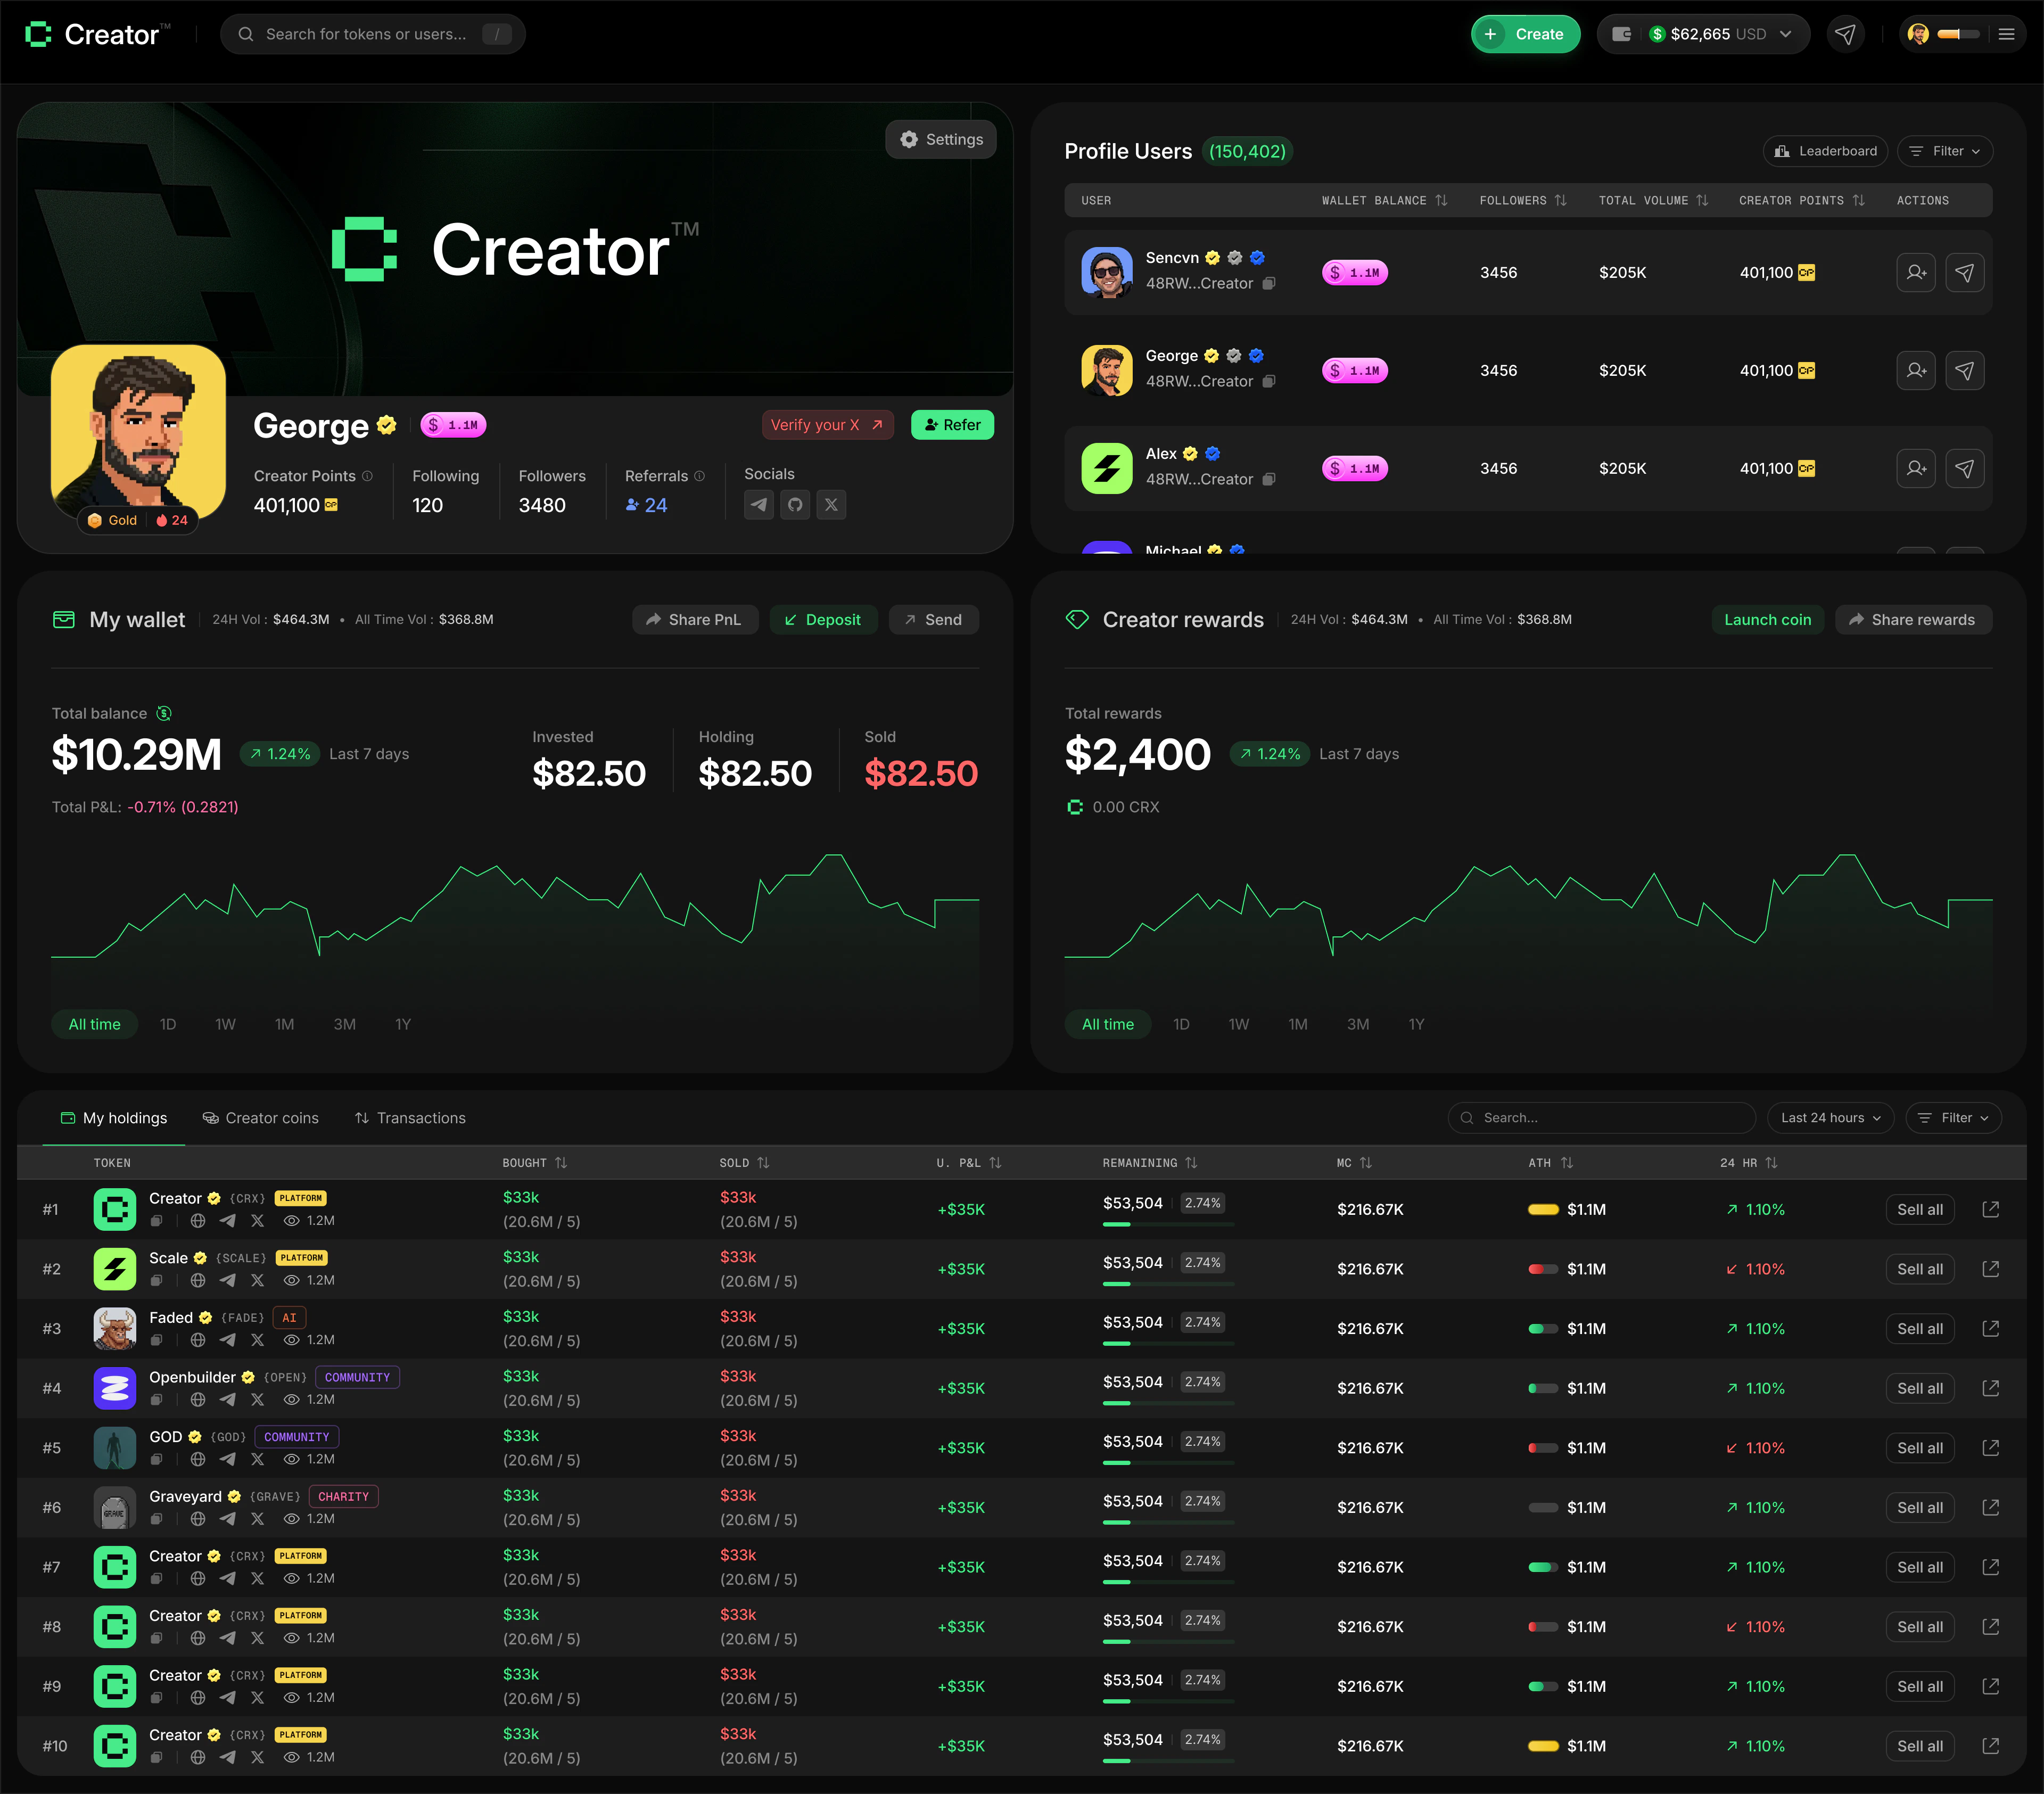Open George's GitHub social icon
The image size is (2044, 1794).
tap(795, 505)
